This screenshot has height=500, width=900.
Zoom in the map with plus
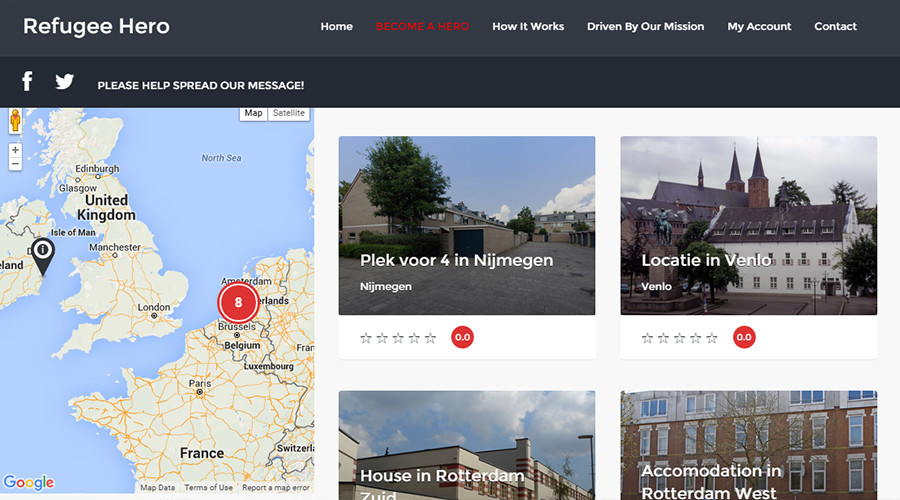click(x=15, y=150)
